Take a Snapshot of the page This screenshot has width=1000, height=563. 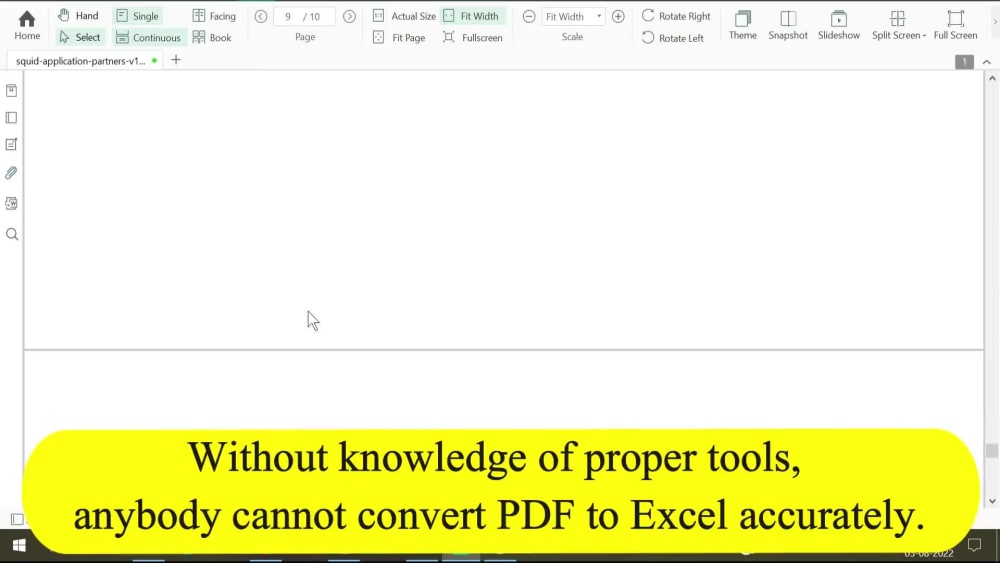[x=788, y=26]
